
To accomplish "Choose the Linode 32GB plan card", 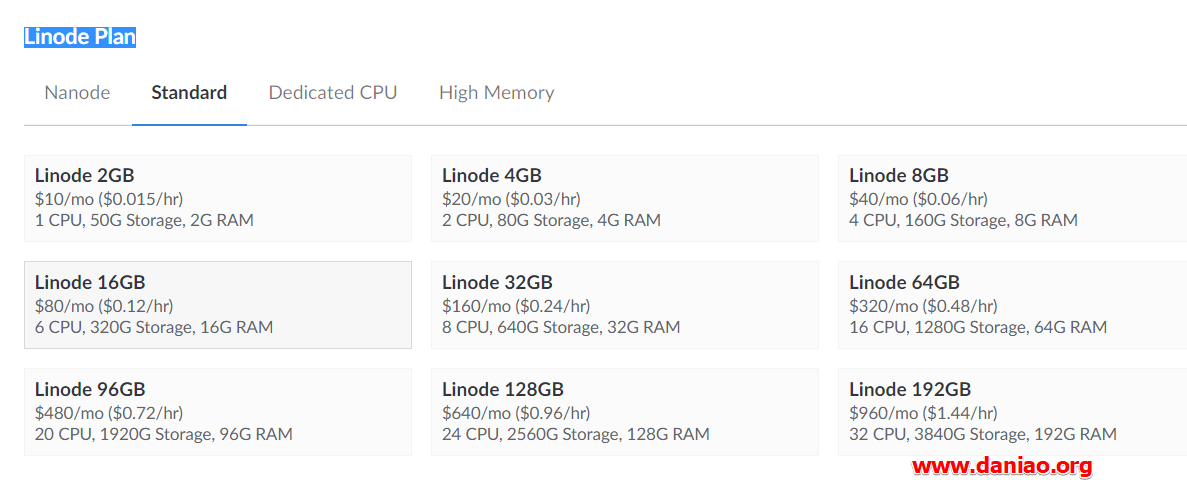I will (625, 305).
